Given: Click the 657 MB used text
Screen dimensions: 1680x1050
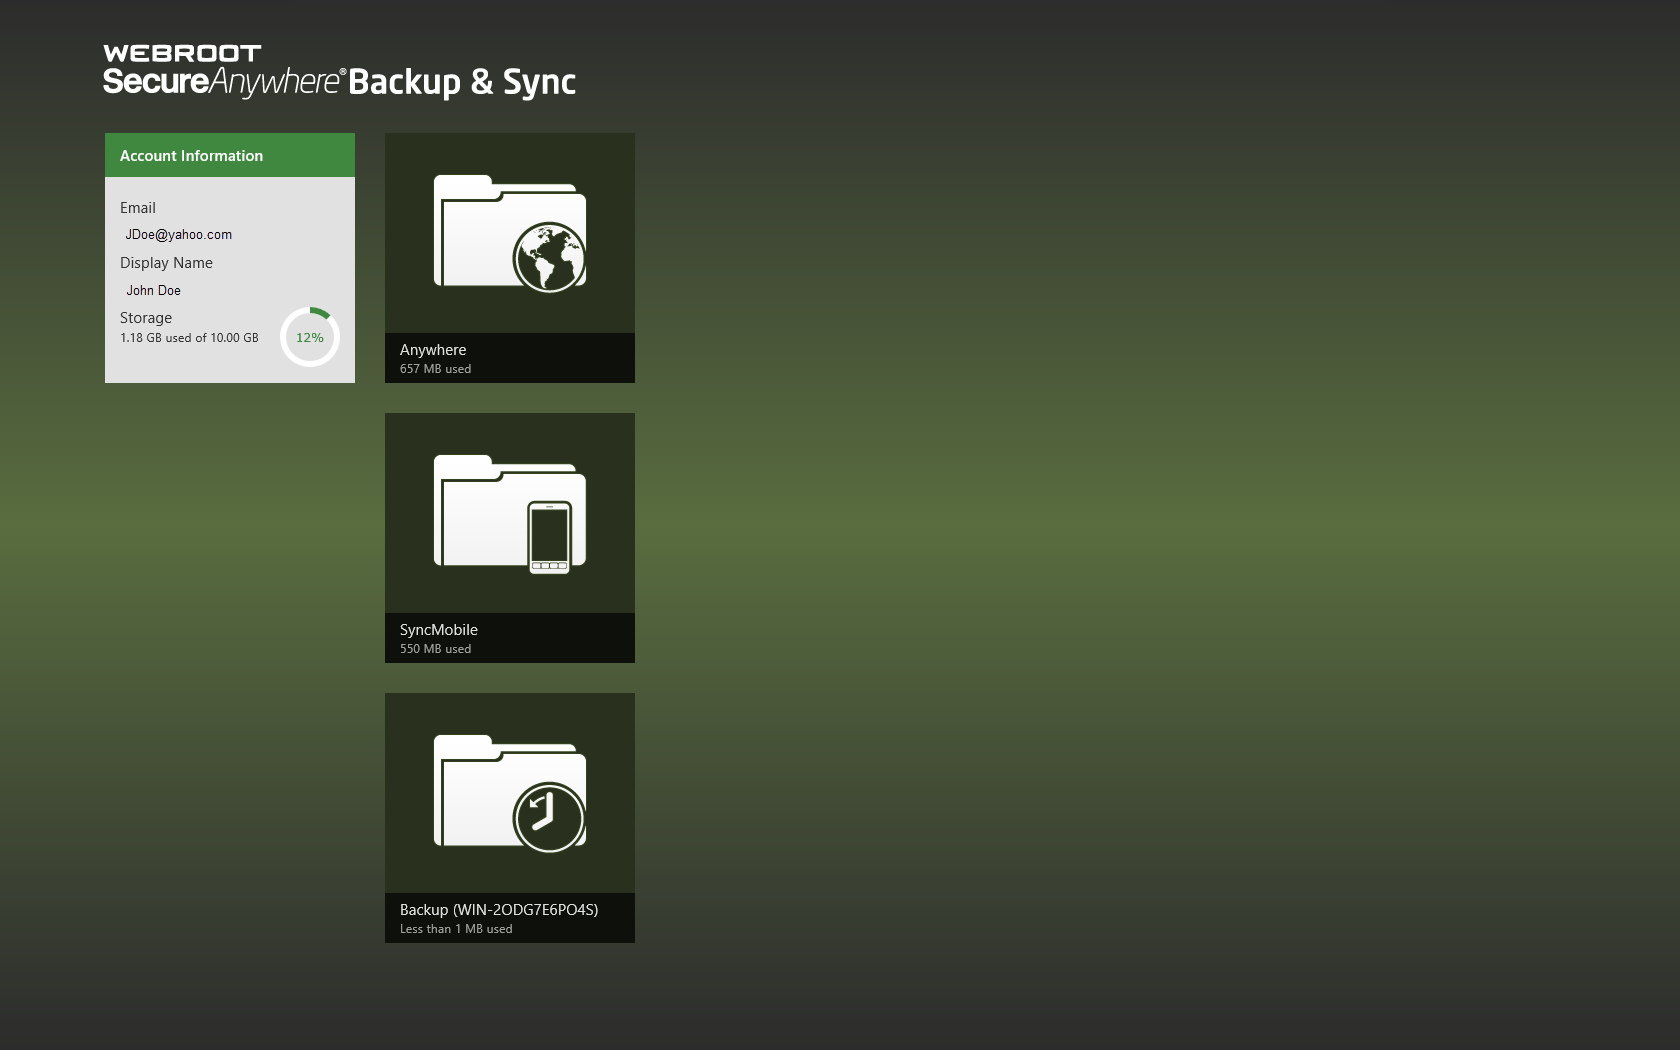Looking at the screenshot, I should coord(435,369).
